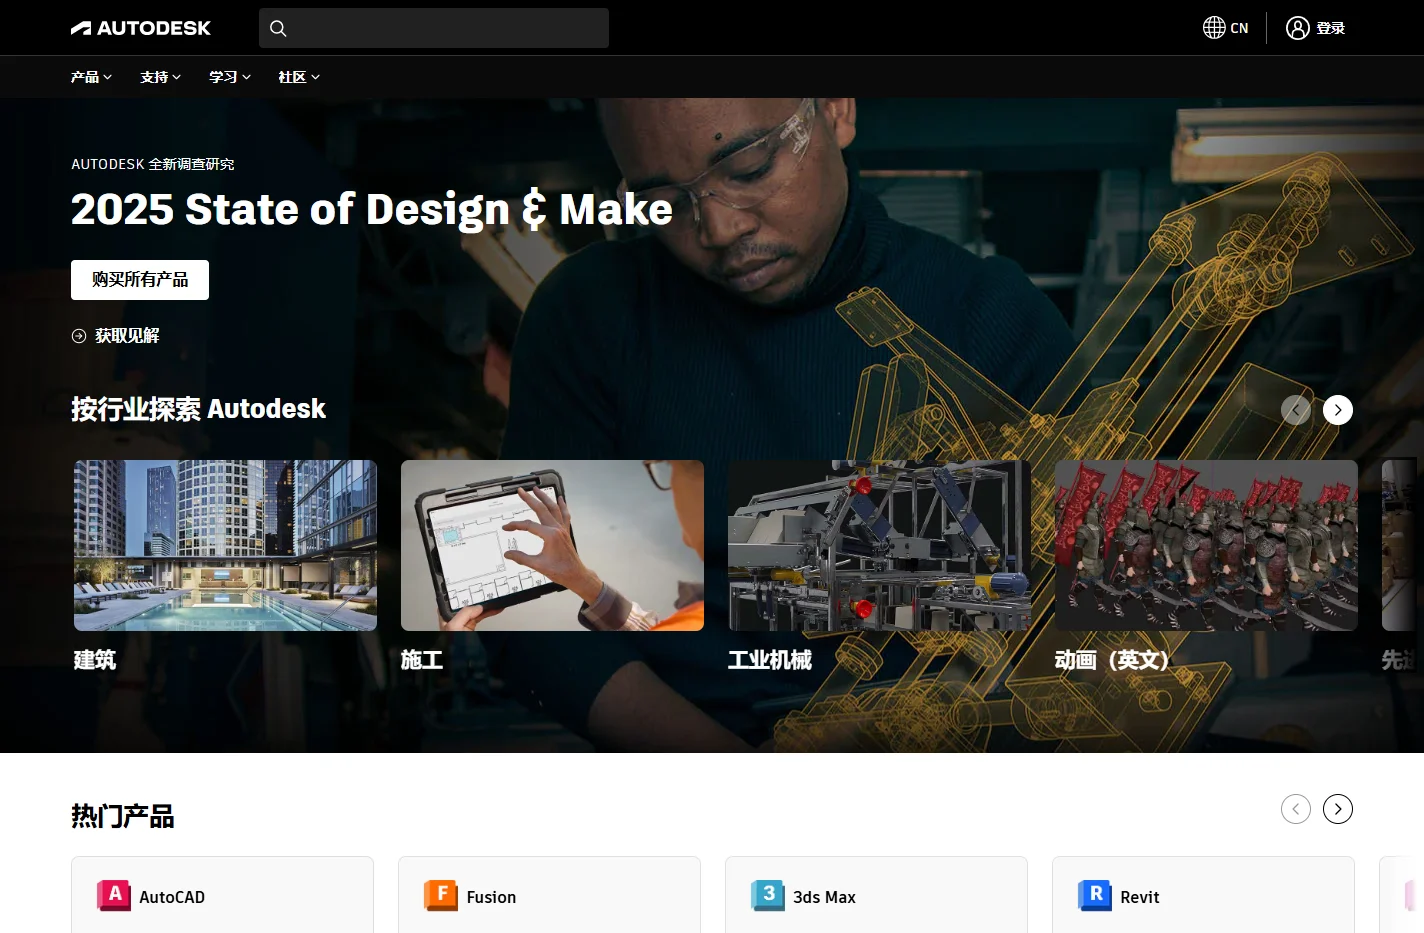Click the user account icon
Image resolution: width=1424 pixels, height=933 pixels.
(1297, 28)
